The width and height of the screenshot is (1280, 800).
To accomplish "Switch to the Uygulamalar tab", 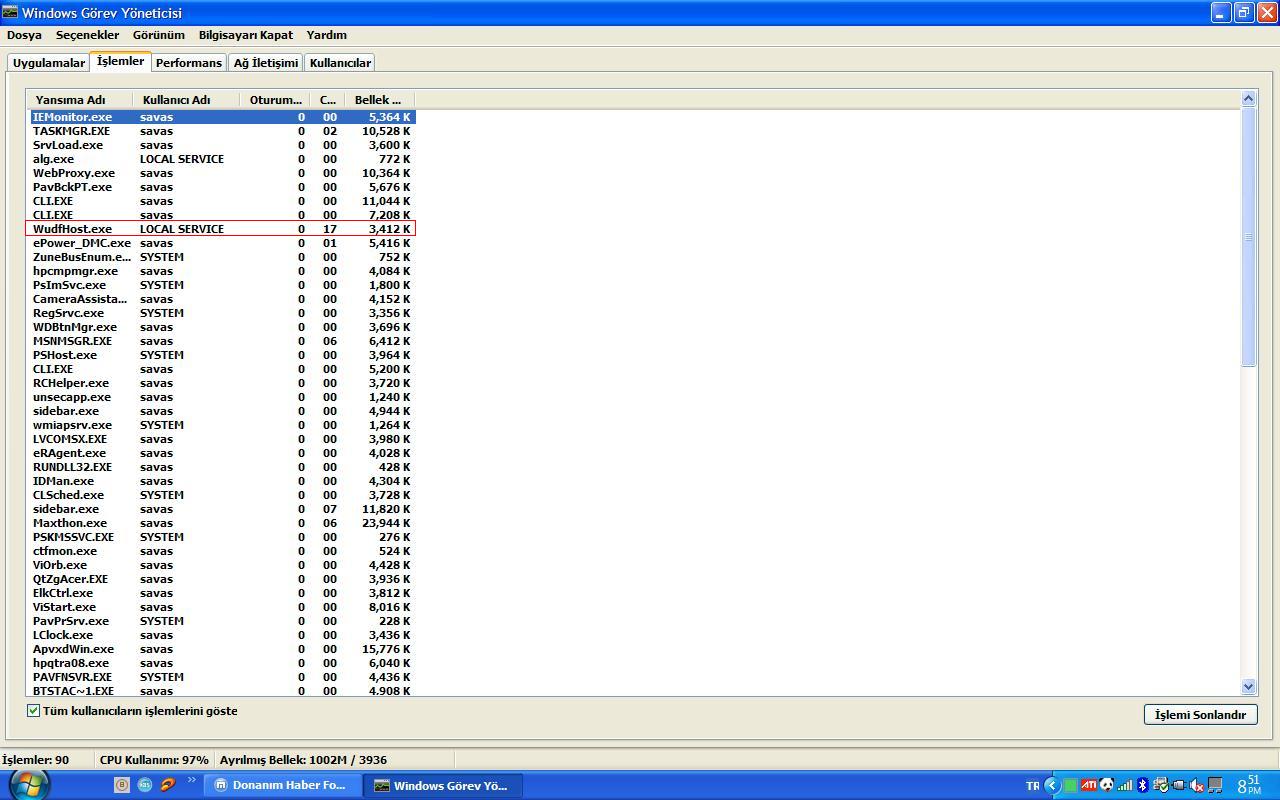I will tap(49, 63).
